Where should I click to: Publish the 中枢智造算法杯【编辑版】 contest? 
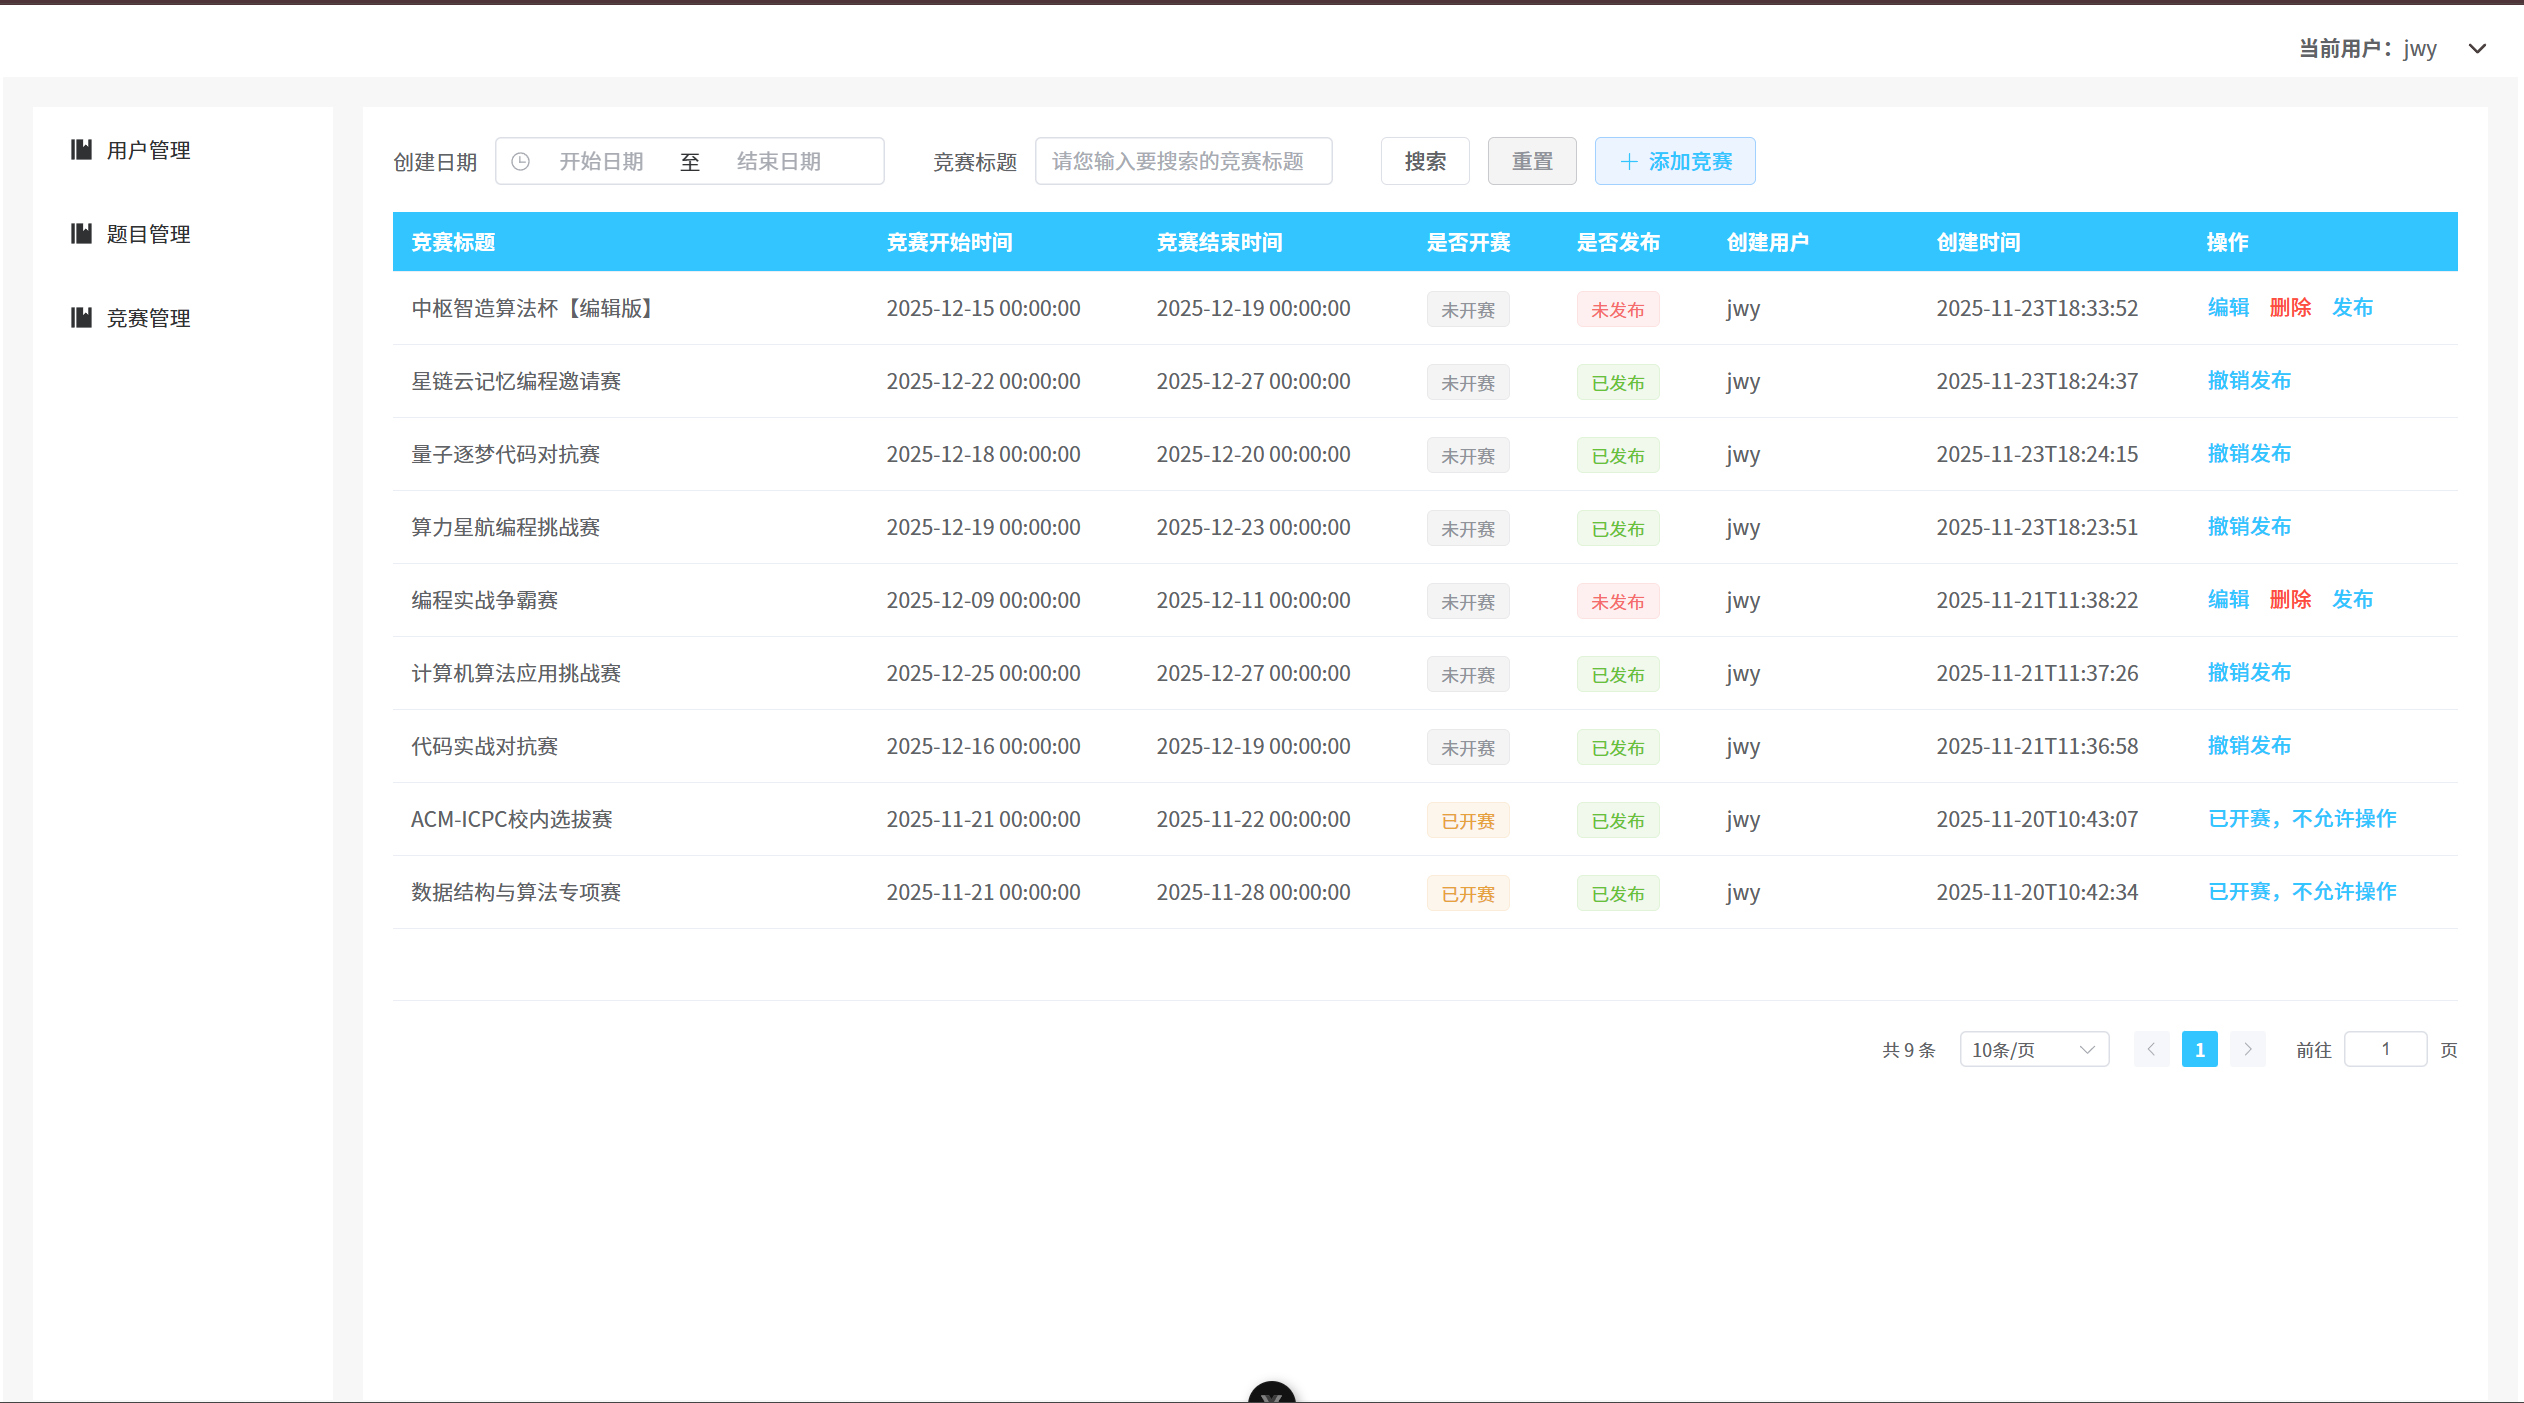(2352, 308)
